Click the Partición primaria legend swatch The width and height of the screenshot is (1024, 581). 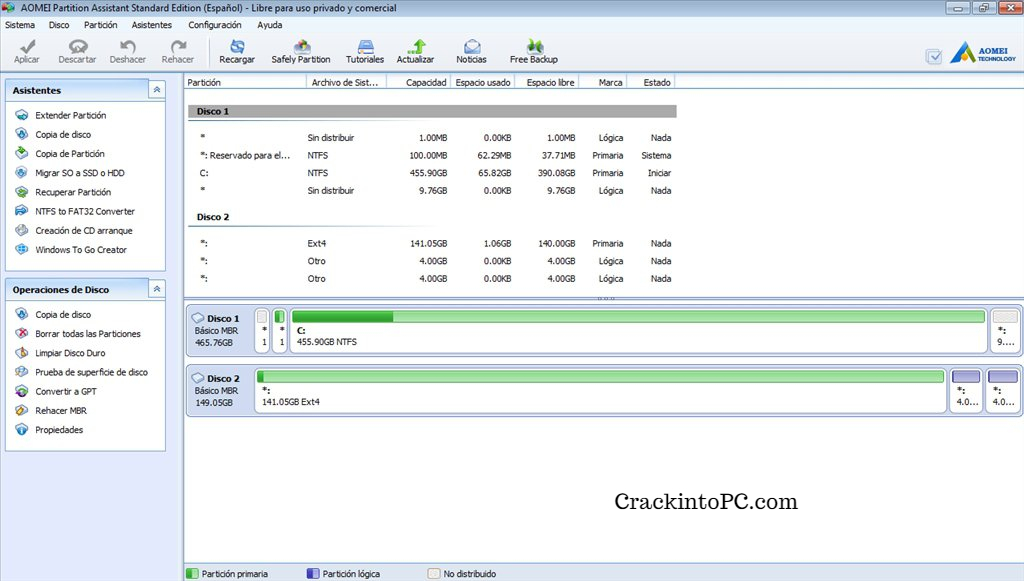[192, 574]
